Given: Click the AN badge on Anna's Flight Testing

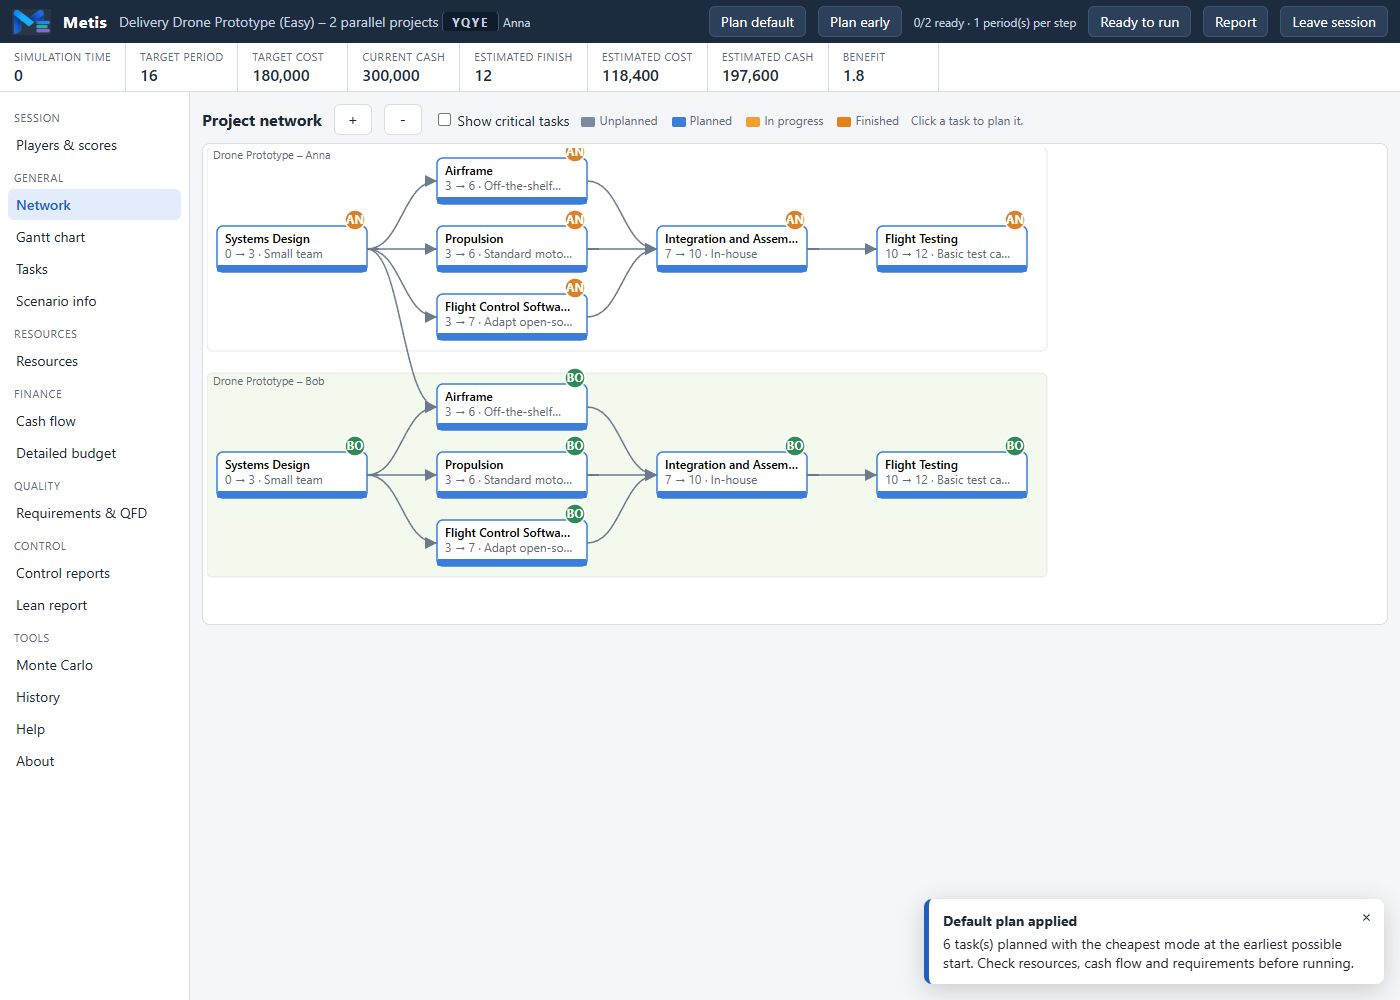Looking at the screenshot, I should (x=1015, y=220).
